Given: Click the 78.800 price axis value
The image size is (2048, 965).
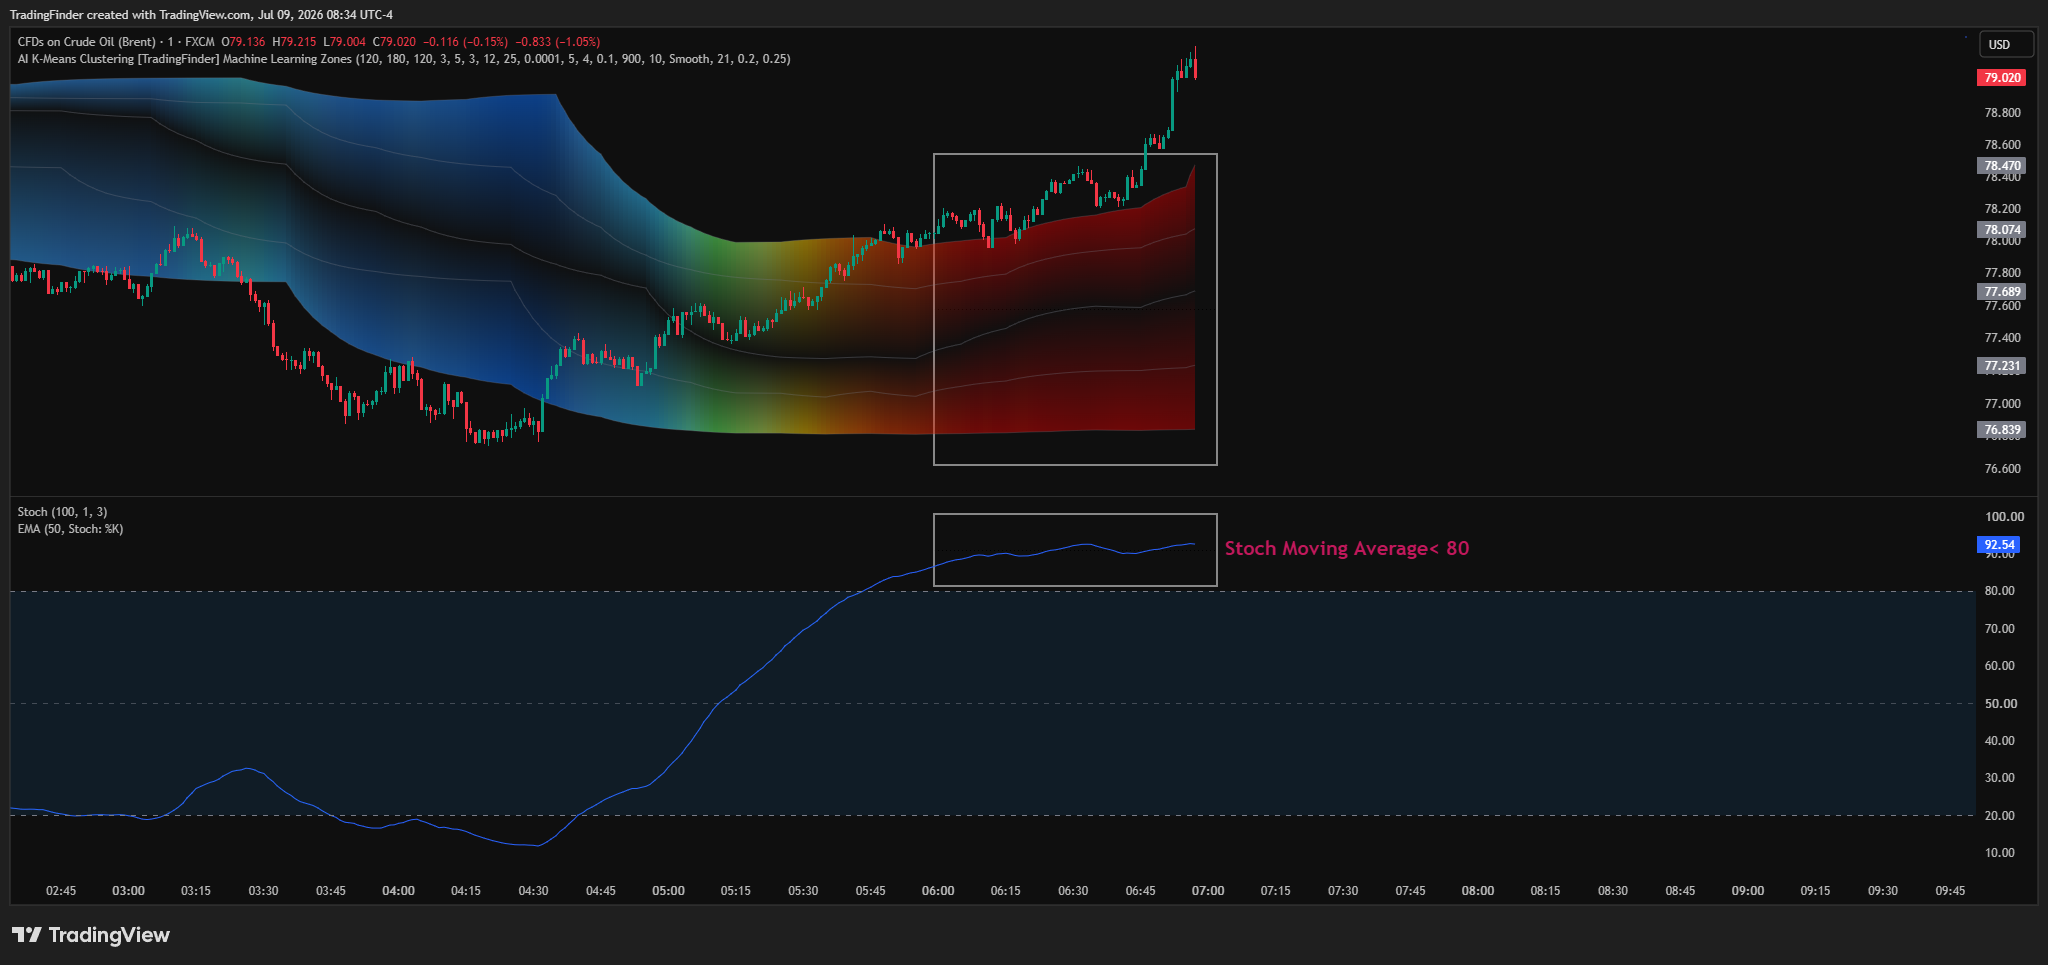Looking at the screenshot, I should [2002, 113].
